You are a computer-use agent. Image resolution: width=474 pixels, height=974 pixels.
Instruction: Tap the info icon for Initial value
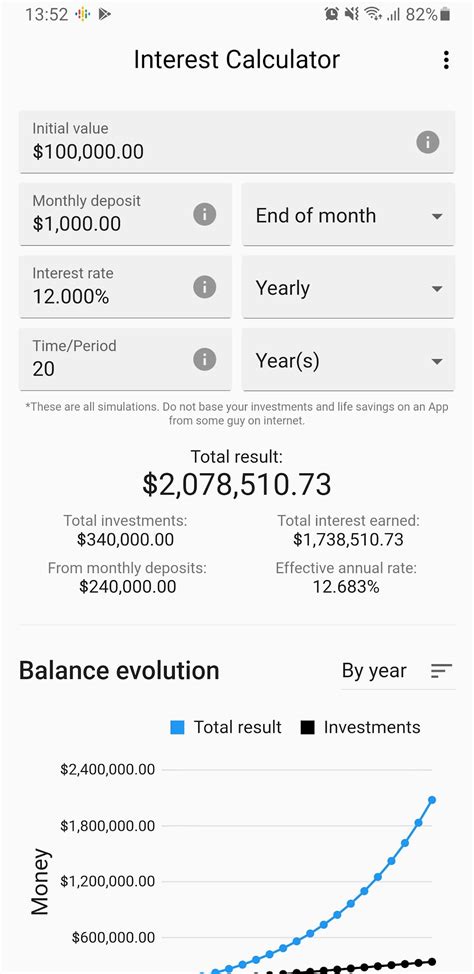point(427,142)
